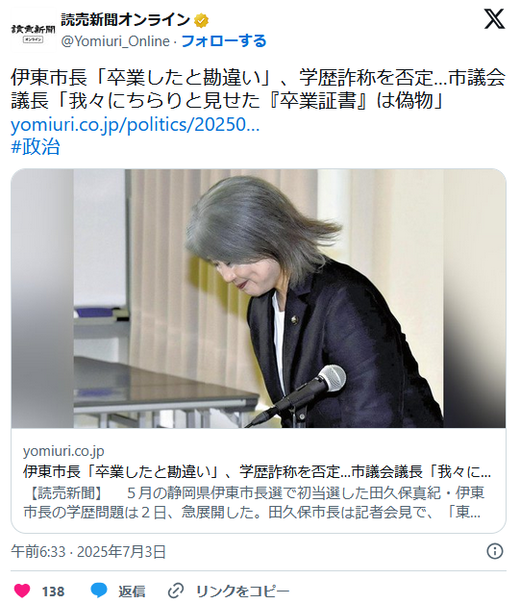Click the 返信 reply label

tap(132, 591)
